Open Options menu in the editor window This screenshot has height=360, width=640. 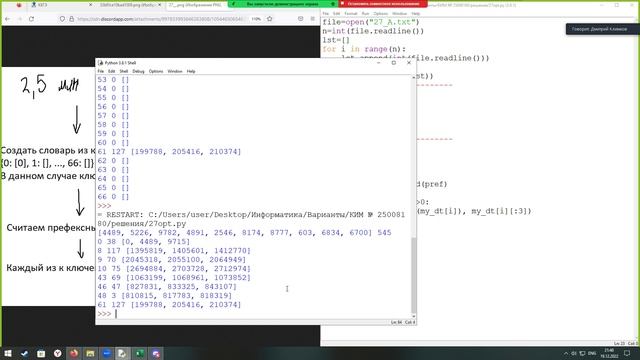380,13
